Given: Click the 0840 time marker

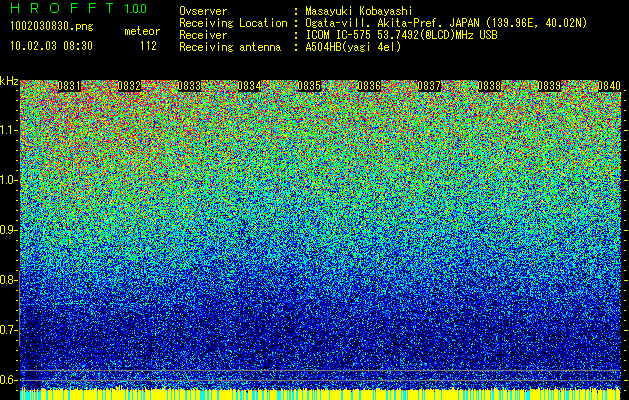Looking at the screenshot, I should [x=609, y=86].
